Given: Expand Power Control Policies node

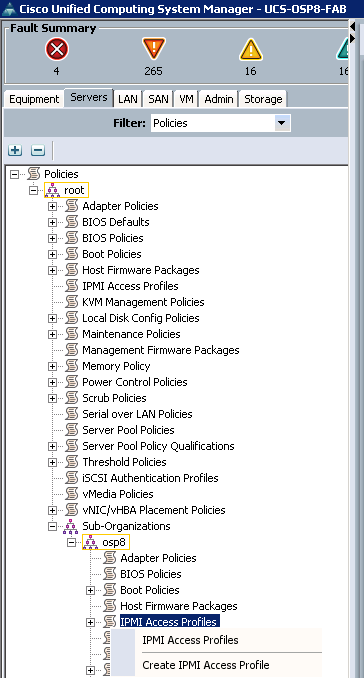Looking at the screenshot, I should [x=52, y=382].
